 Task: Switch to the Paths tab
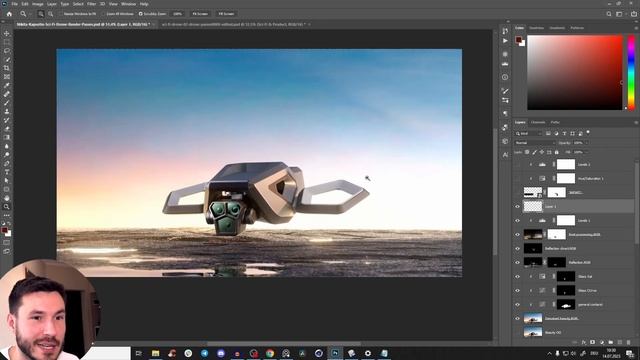[555, 122]
